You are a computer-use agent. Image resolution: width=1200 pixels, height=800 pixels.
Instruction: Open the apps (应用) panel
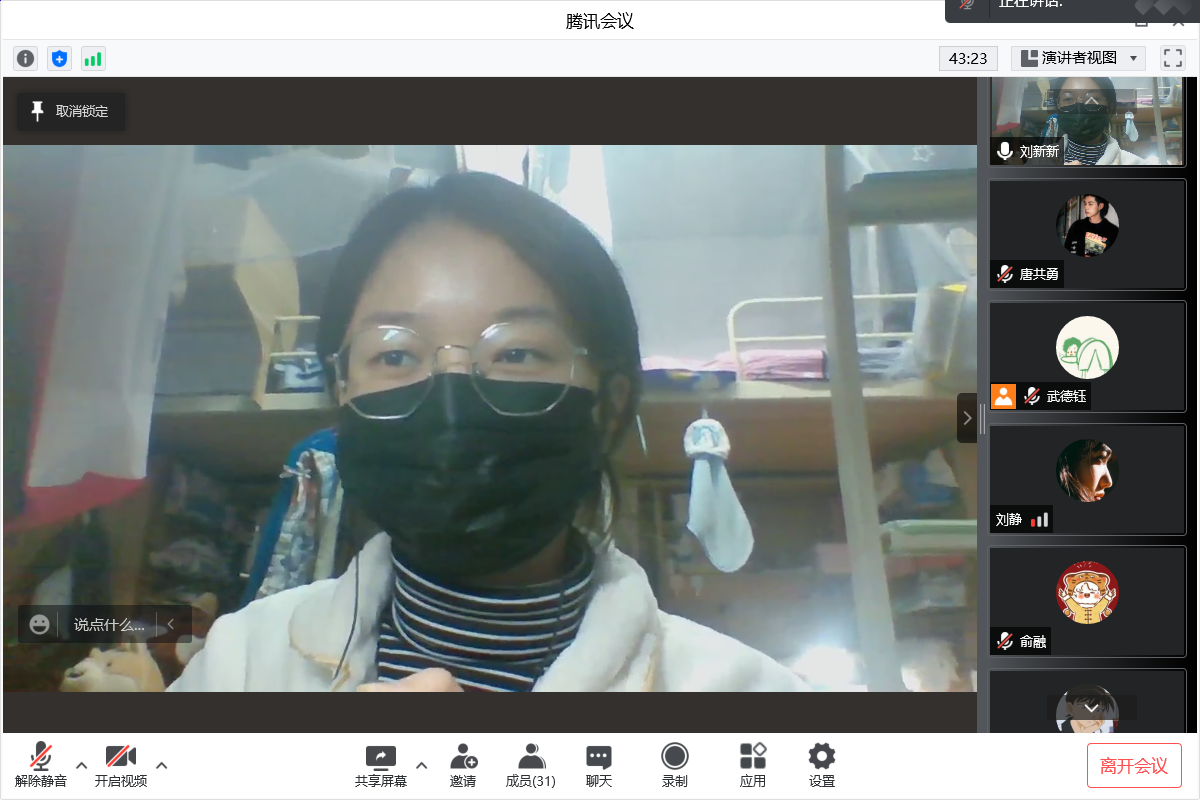(753, 765)
